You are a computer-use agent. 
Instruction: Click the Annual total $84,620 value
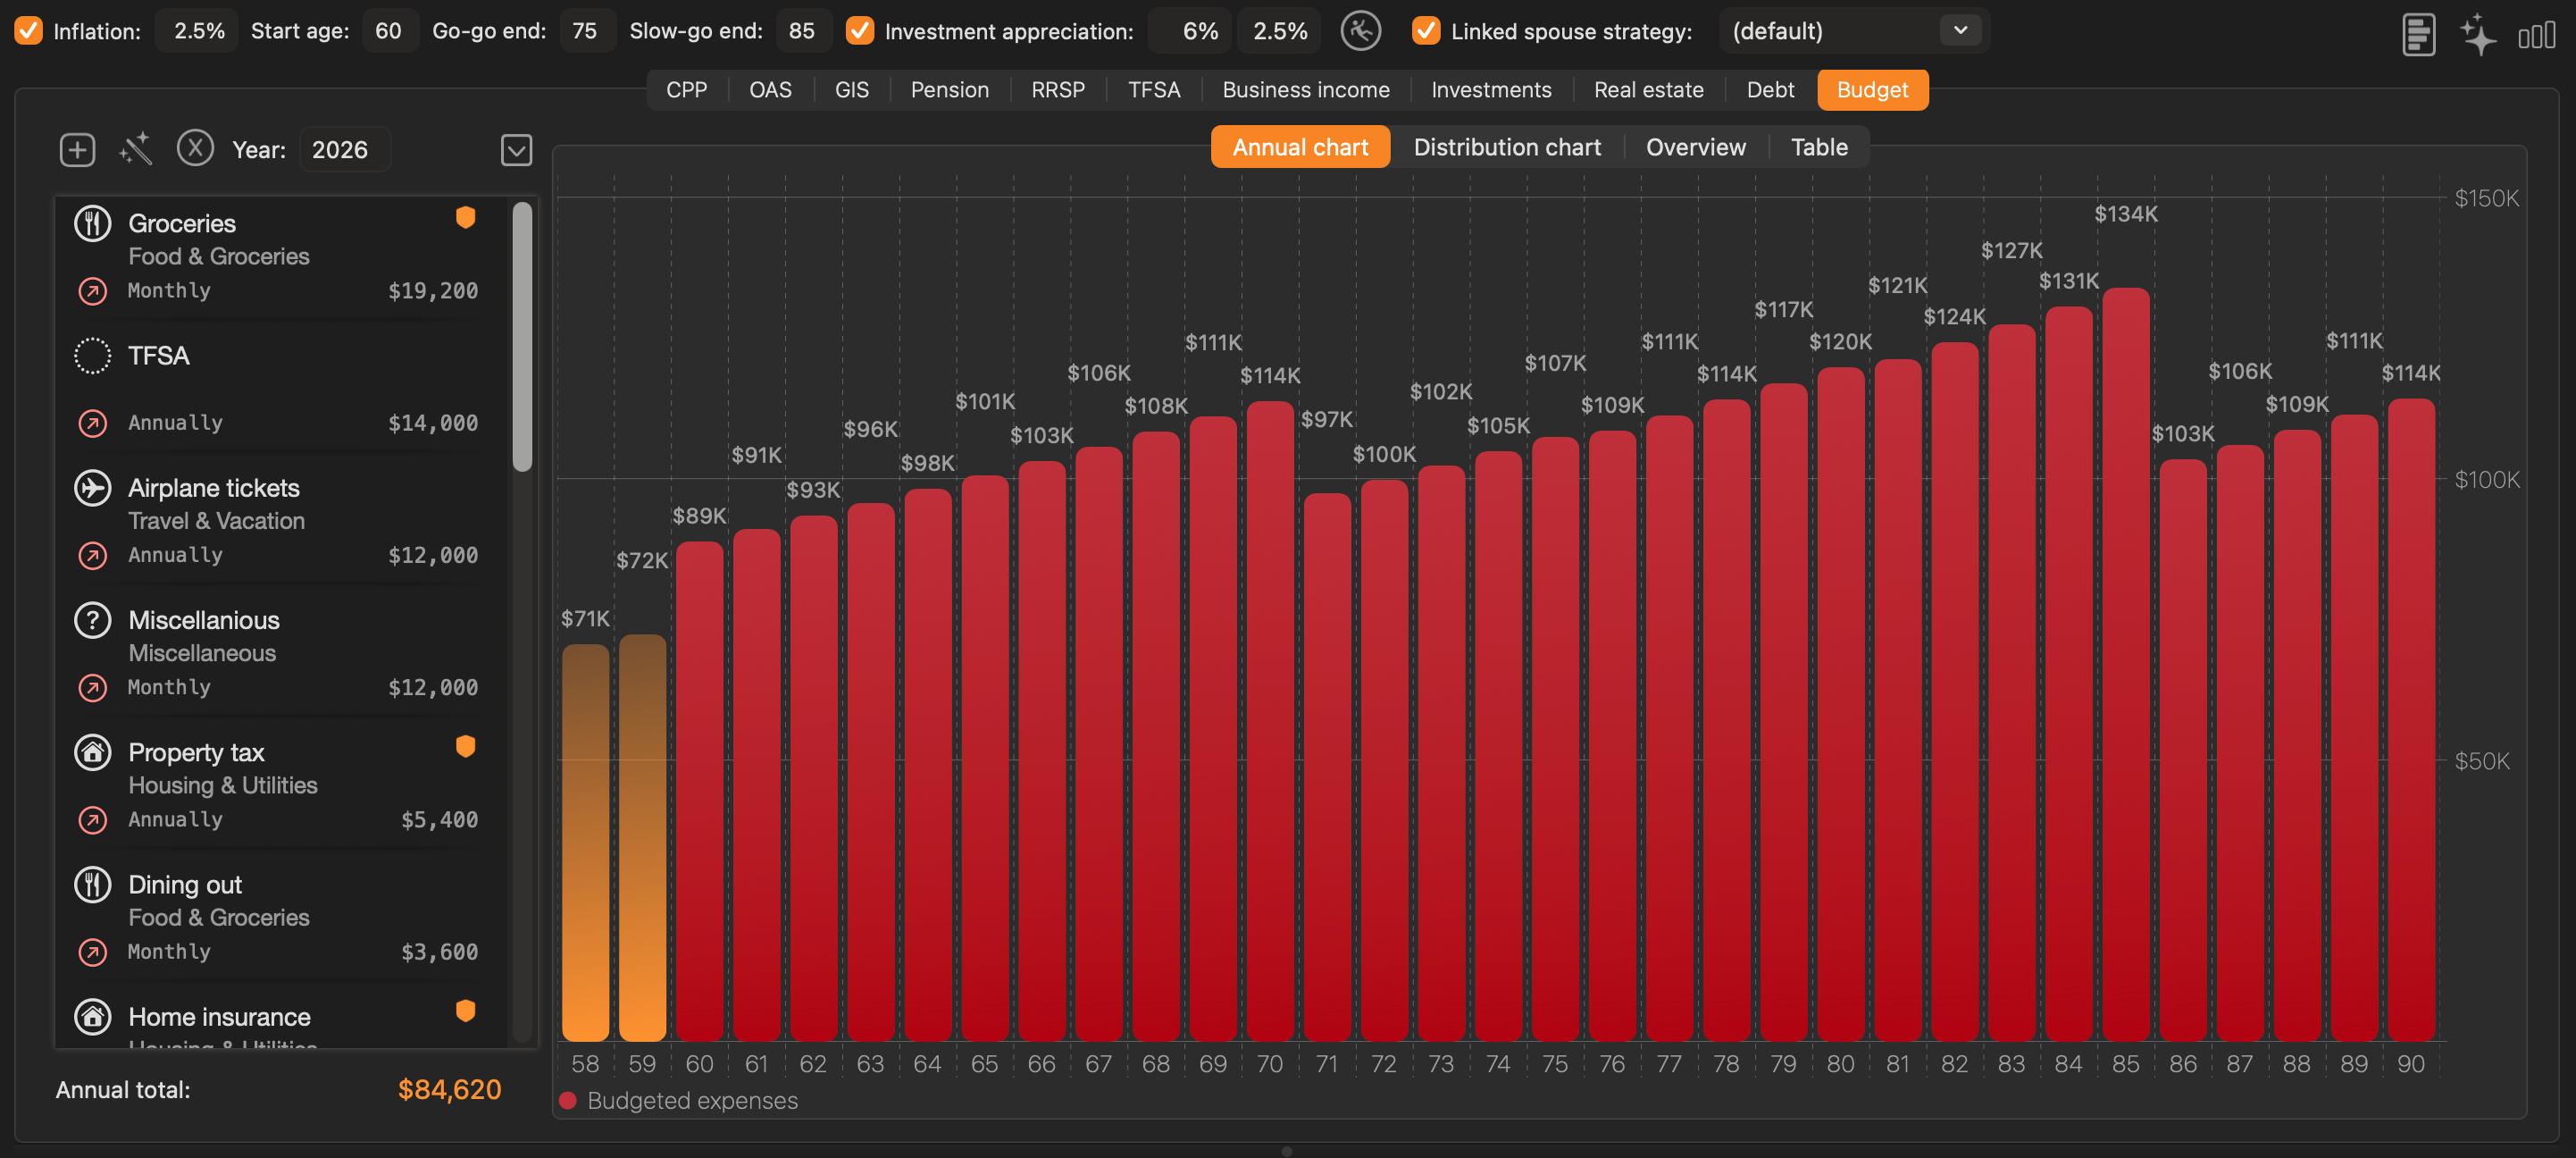pos(449,1090)
